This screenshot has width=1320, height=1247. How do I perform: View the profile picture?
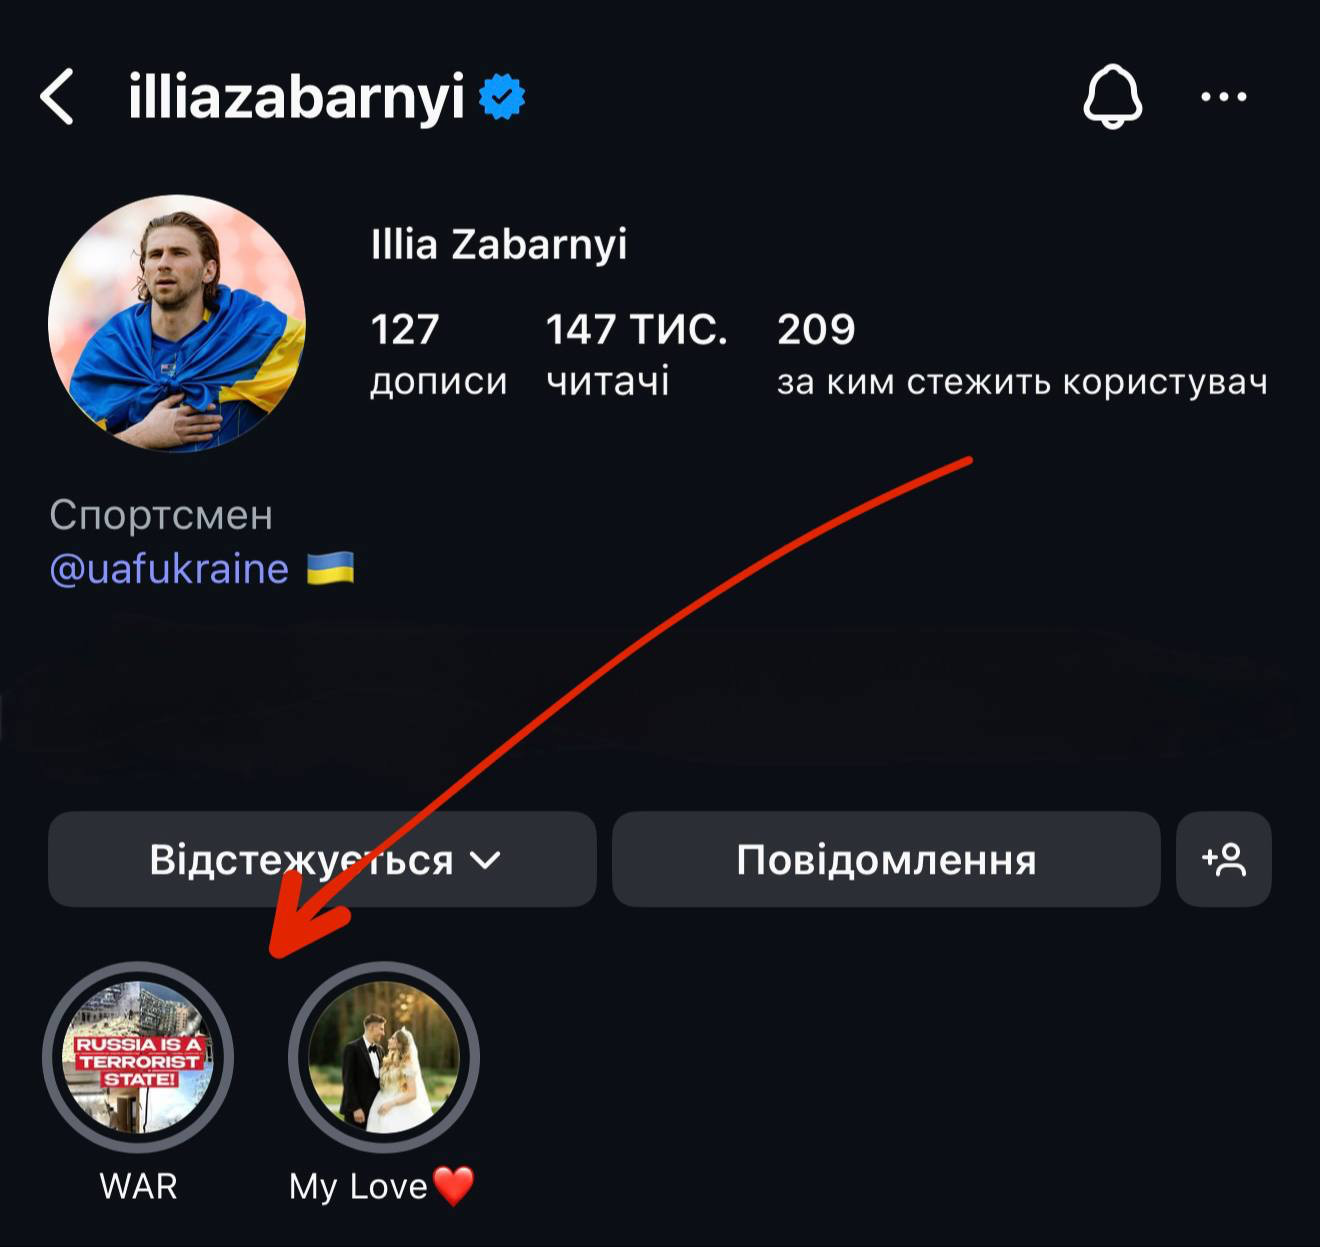[x=177, y=323]
